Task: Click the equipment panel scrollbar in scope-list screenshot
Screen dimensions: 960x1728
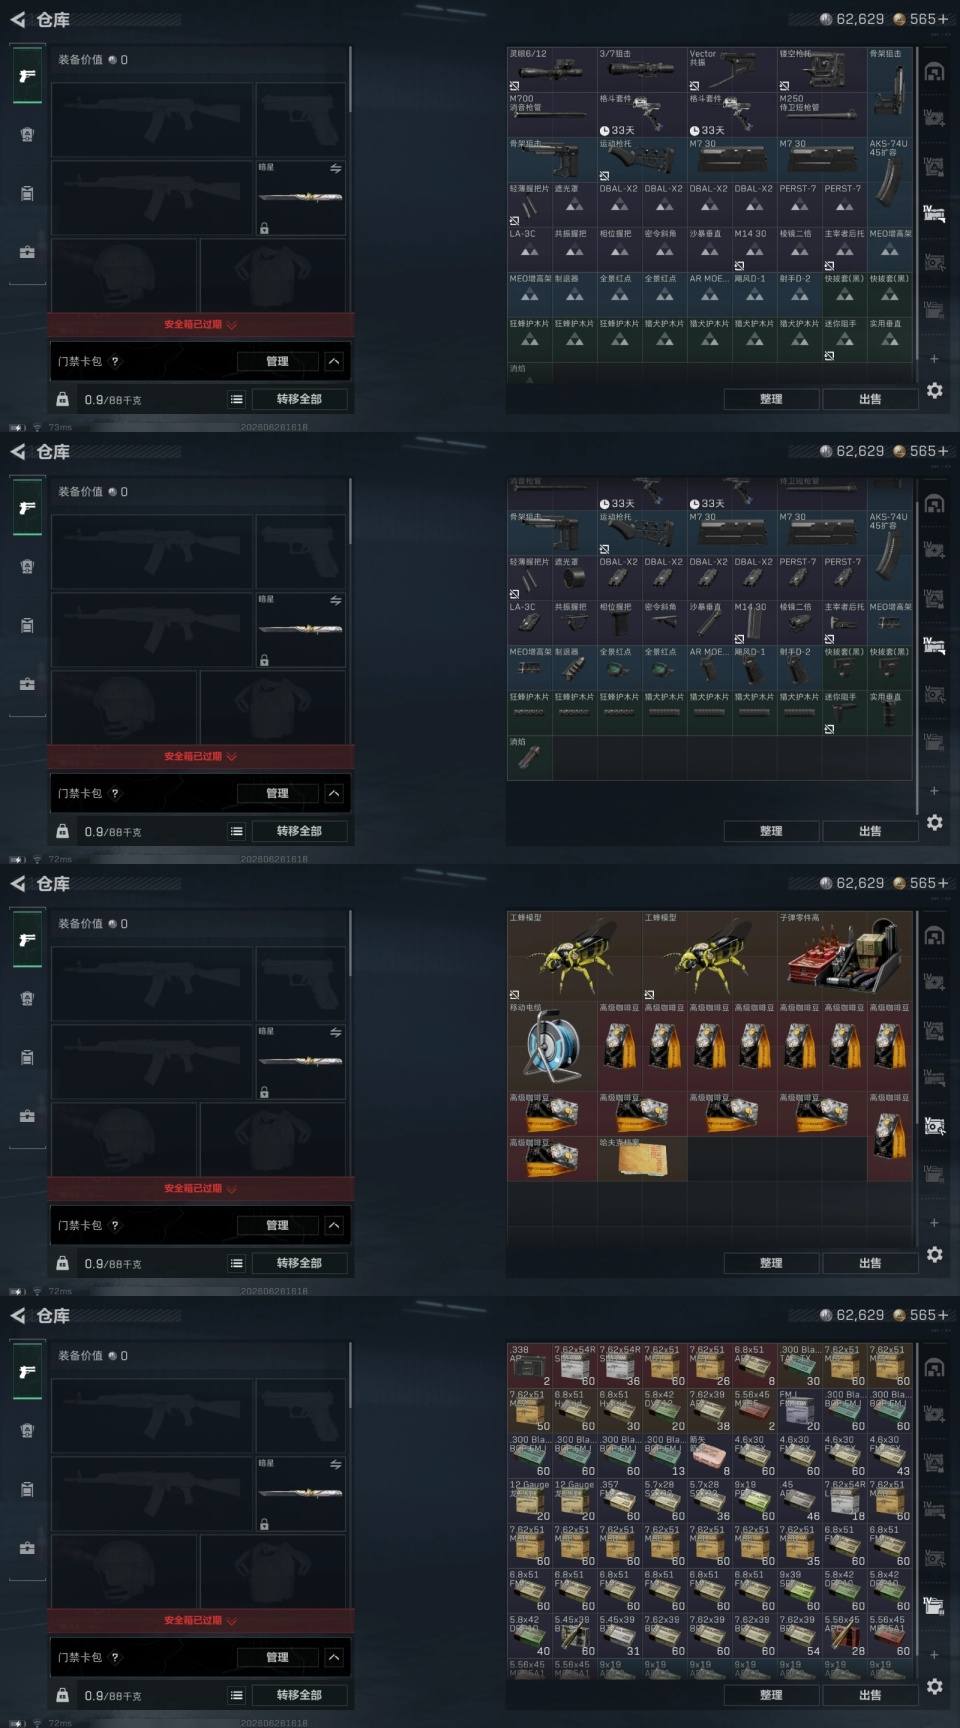Action: point(350,80)
